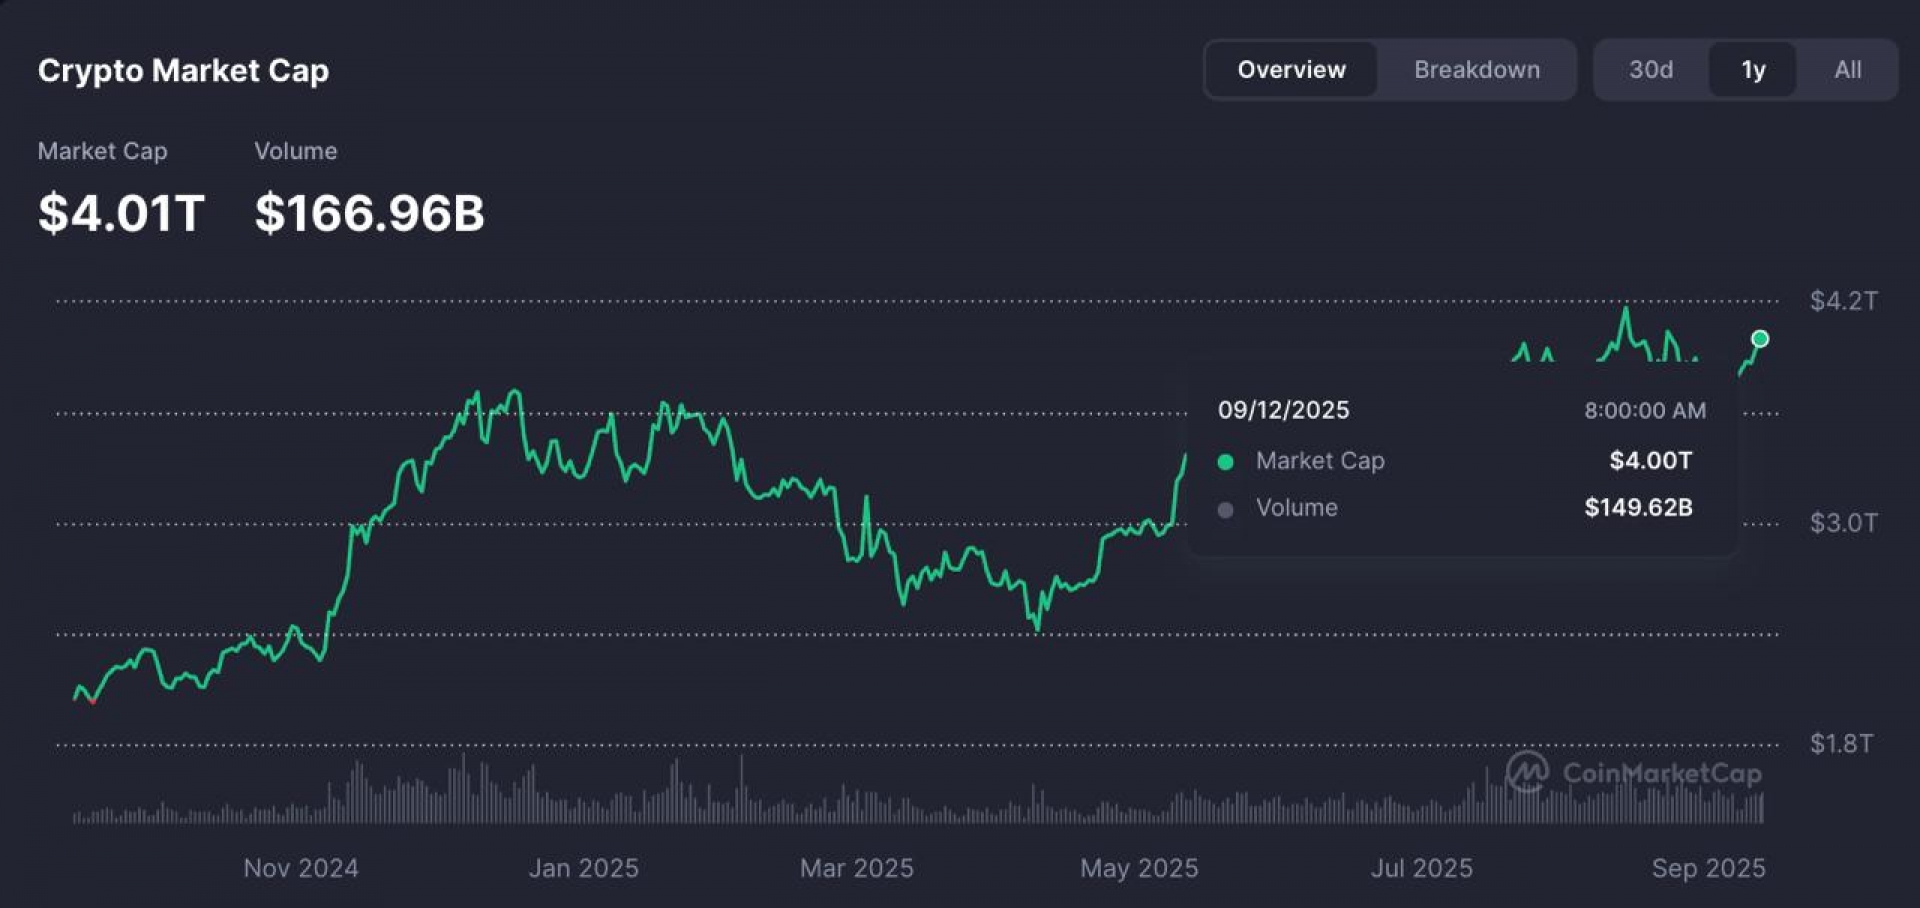Click the CoinMarketCap logo icon watermark
The width and height of the screenshot is (1920, 908).
[x=1527, y=772]
